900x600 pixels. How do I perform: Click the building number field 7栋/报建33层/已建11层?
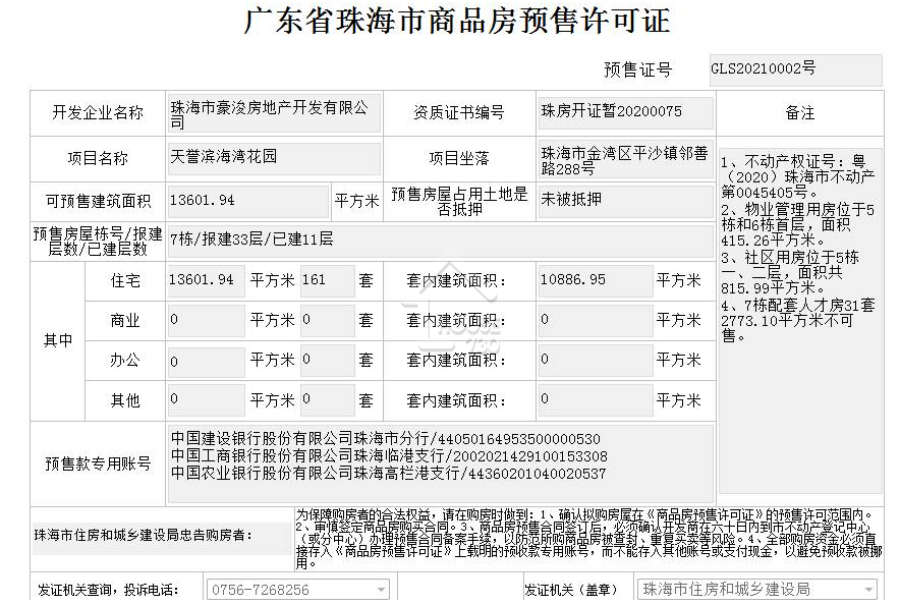(440, 241)
